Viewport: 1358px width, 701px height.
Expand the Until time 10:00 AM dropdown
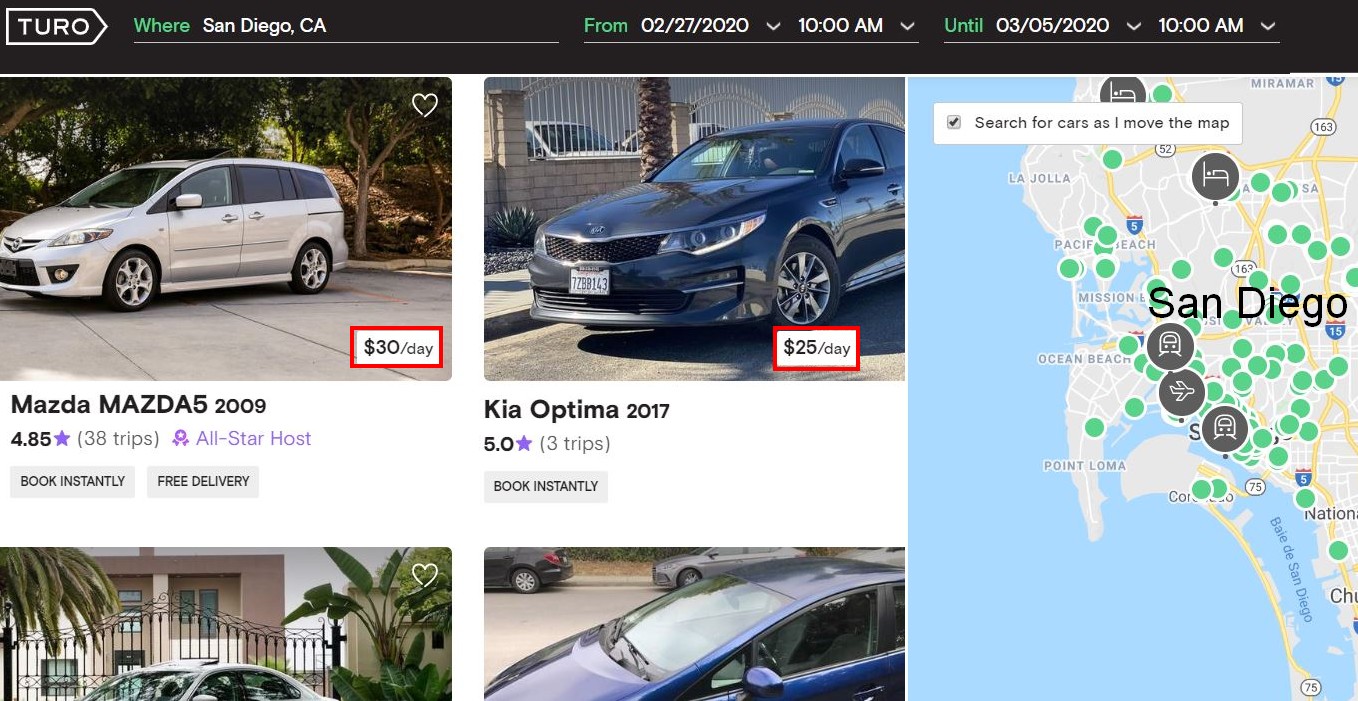[x=1268, y=27]
